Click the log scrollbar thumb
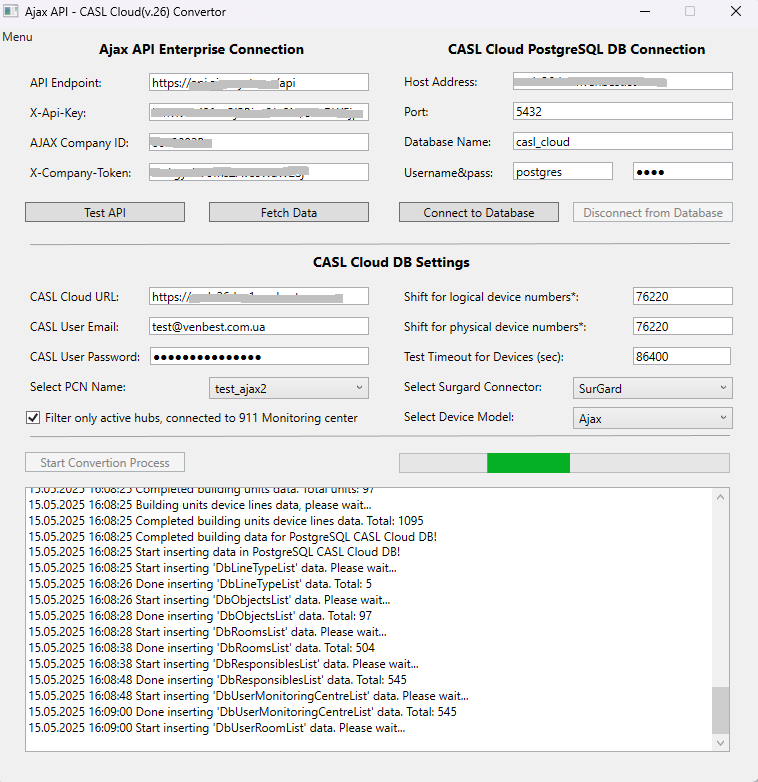The height and width of the screenshot is (782, 758). [x=721, y=710]
